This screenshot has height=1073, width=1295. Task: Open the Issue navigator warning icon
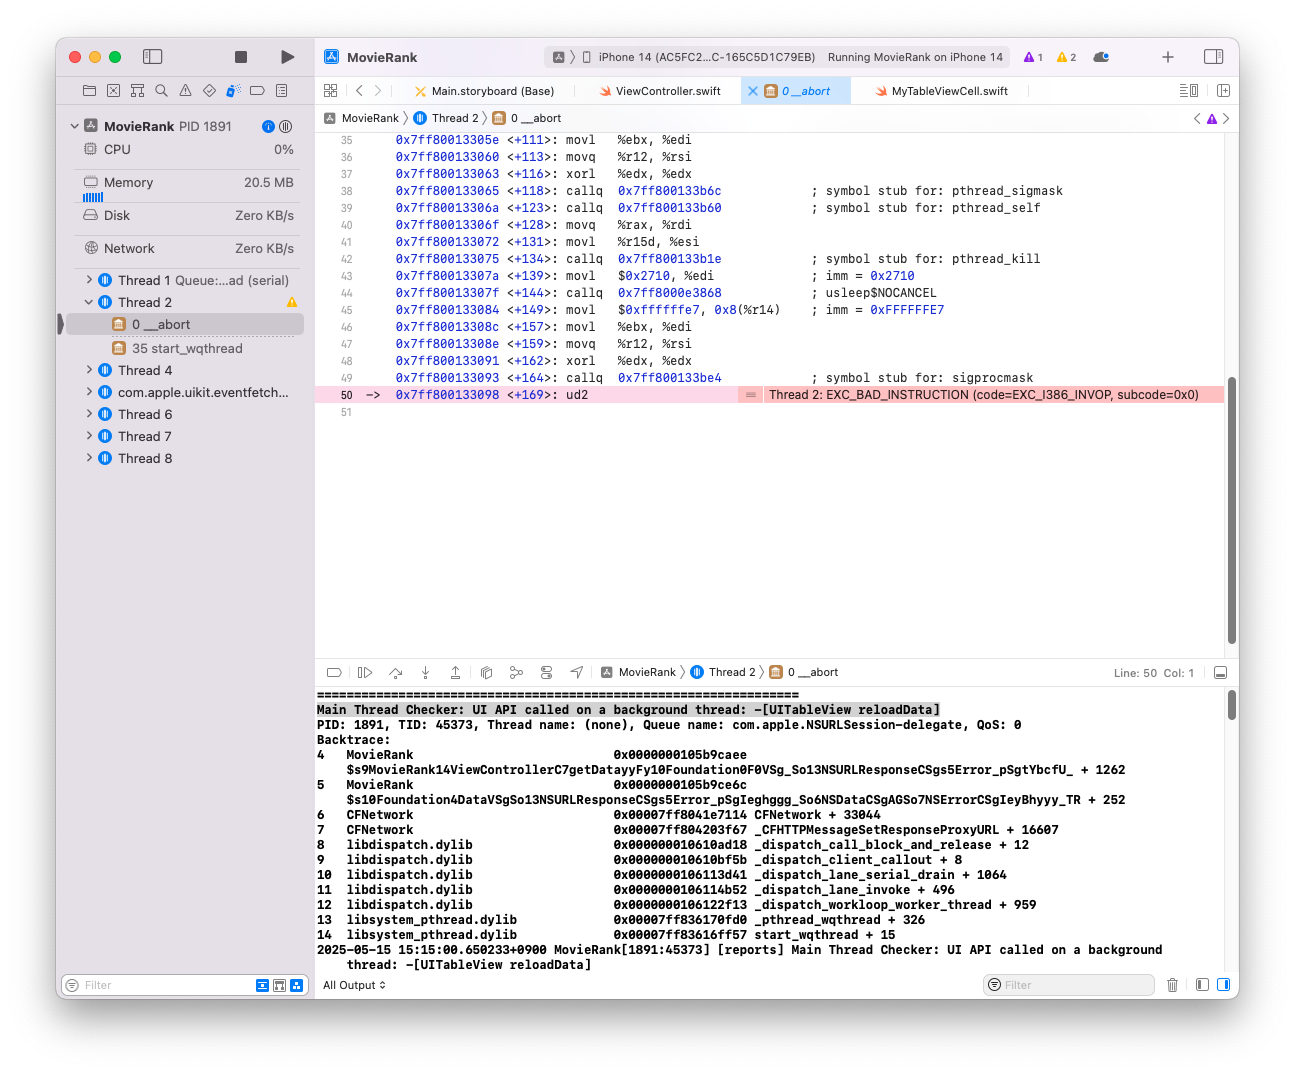(x=185, y=91)
